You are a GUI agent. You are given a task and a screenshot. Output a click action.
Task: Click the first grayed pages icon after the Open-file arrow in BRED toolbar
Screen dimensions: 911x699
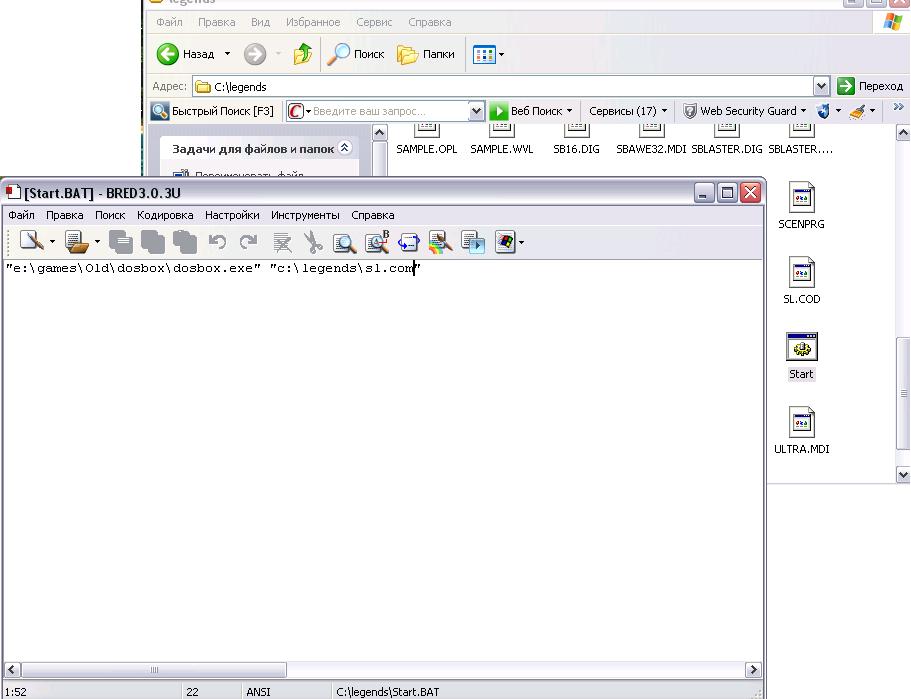121,242
